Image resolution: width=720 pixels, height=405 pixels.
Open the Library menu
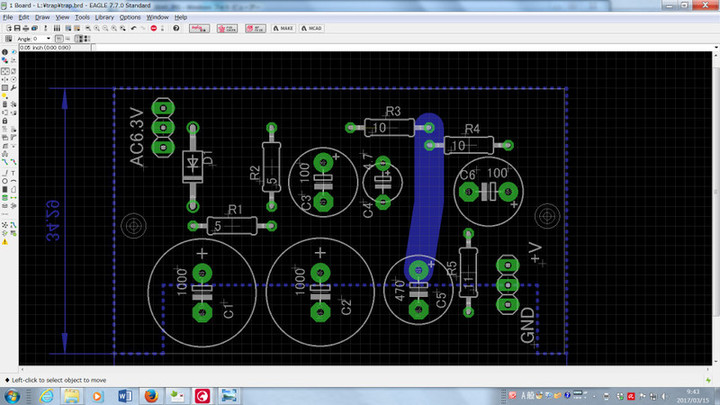103,17
